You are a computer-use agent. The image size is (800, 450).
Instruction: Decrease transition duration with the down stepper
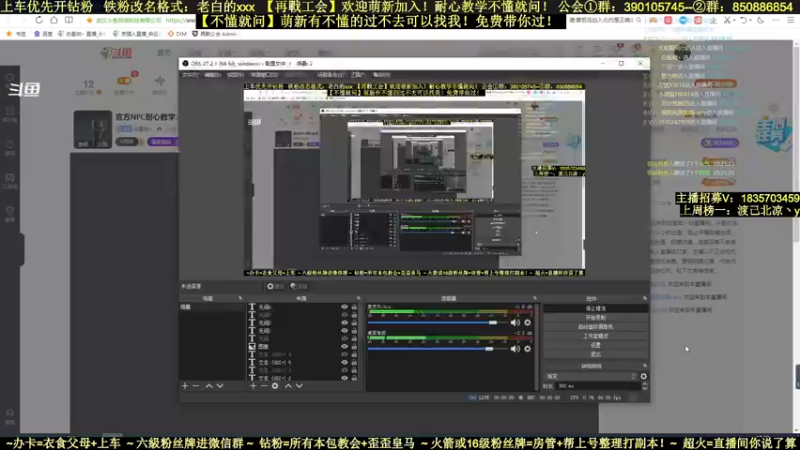(x=645, y=388)
